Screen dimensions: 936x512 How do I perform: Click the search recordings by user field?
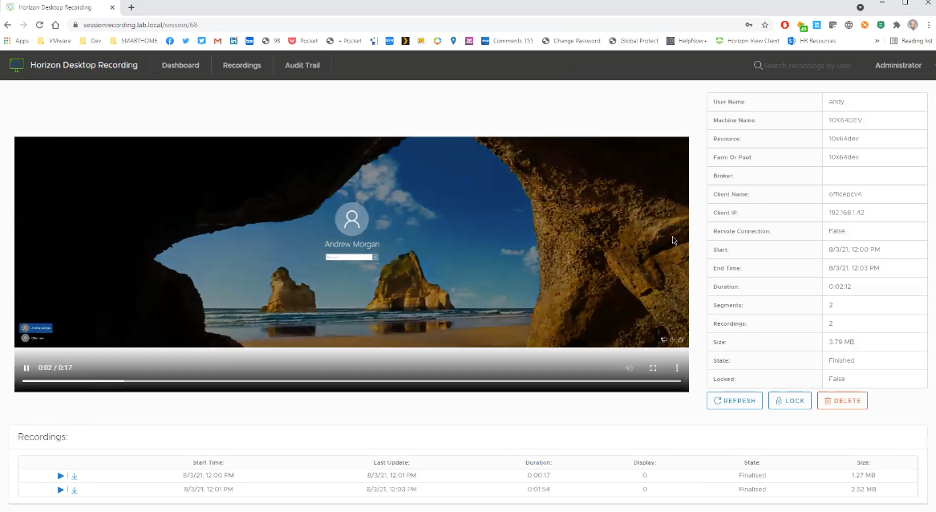click(807, 65)
